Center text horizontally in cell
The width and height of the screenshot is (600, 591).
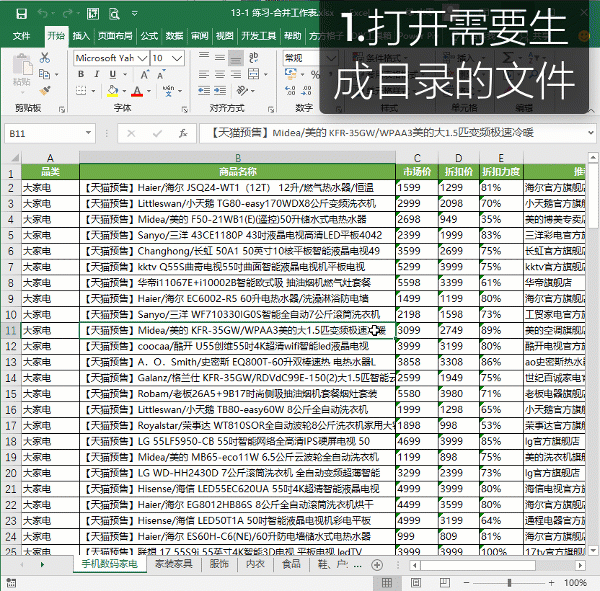(x=220, y=74)
